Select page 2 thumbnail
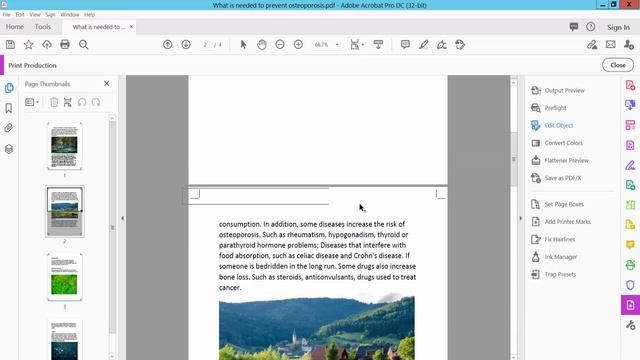Viewport: 640px width, 360px height. point(64,211)
